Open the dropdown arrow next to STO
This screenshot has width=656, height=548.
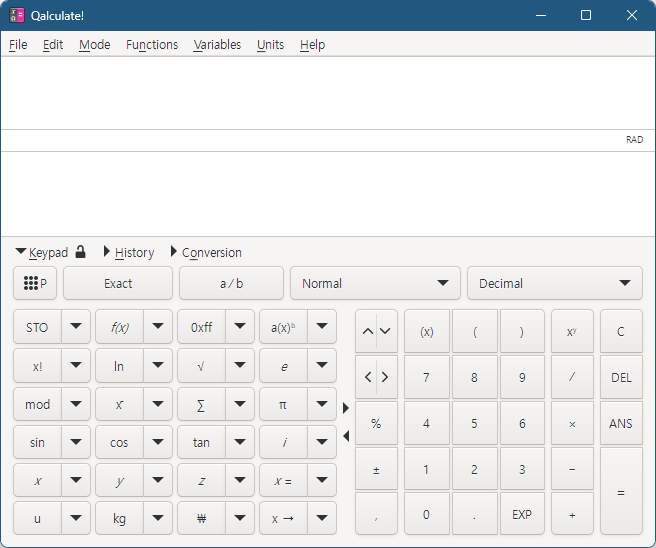coord(76,326)
